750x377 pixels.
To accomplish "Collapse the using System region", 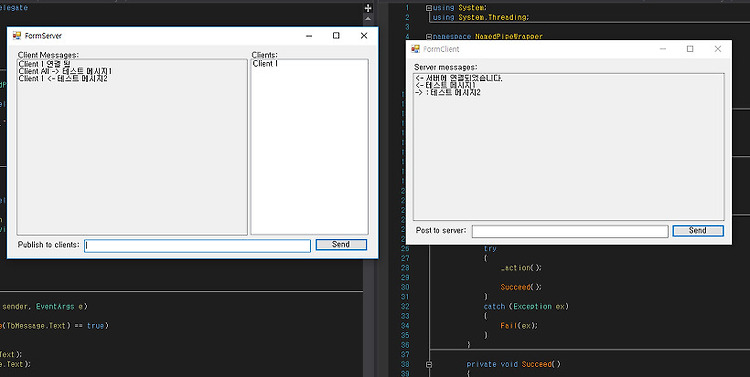I will point(429,8).
